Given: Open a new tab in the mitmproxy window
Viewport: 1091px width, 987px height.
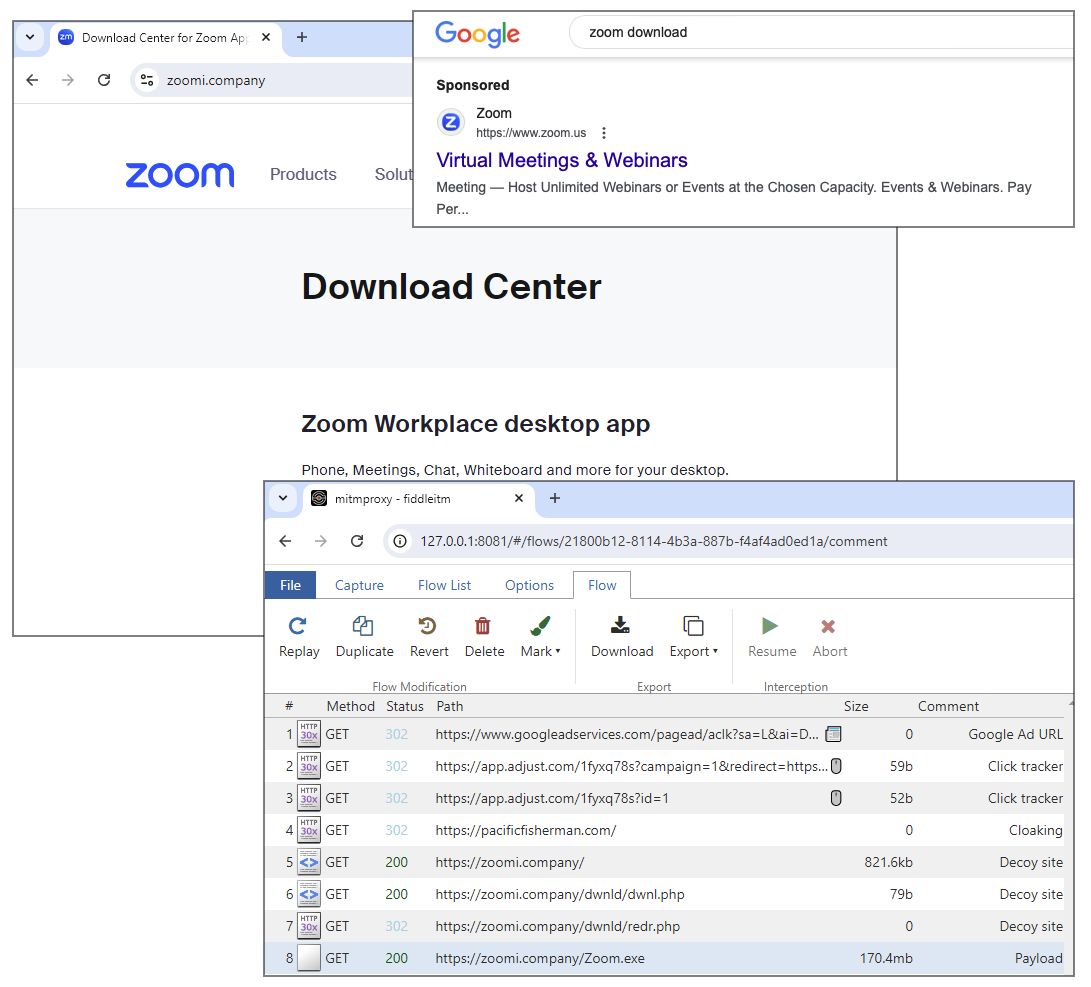Looking at the screenshot, I should tap(555, 498).
